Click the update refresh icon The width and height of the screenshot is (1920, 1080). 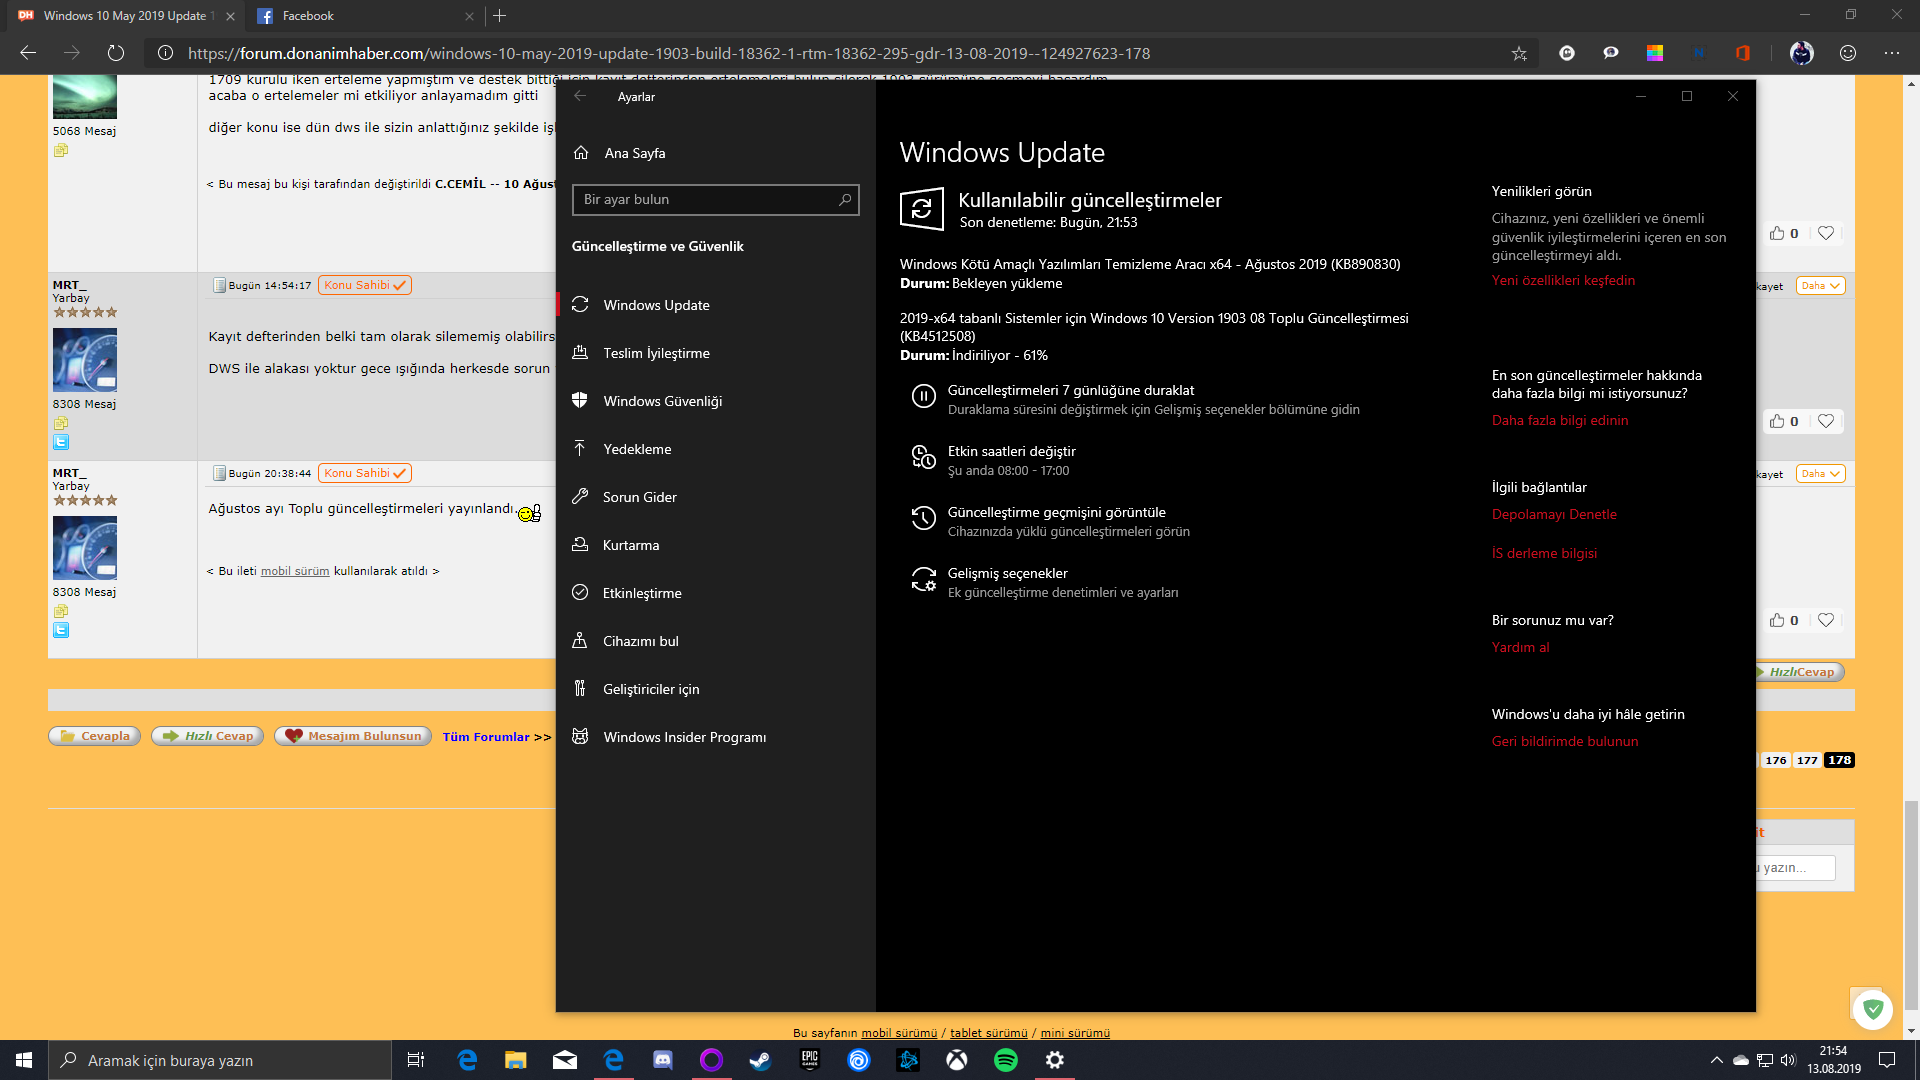click(x=921, y=209)
